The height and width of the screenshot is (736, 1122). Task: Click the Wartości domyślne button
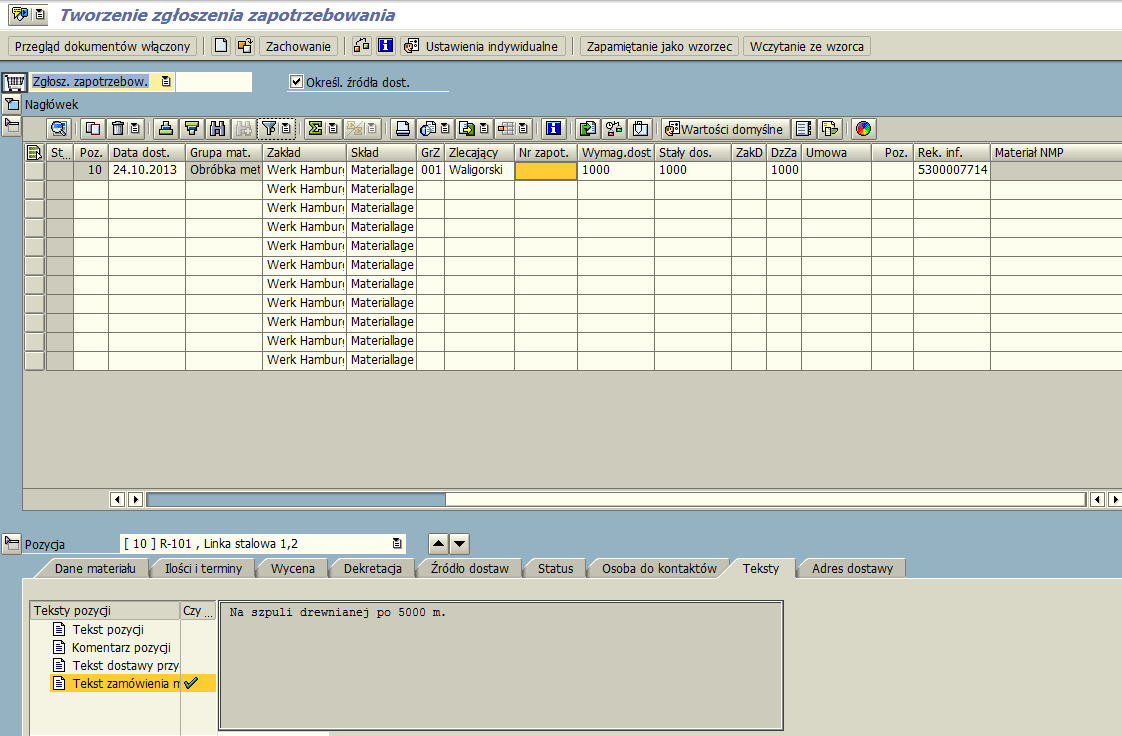725,129
